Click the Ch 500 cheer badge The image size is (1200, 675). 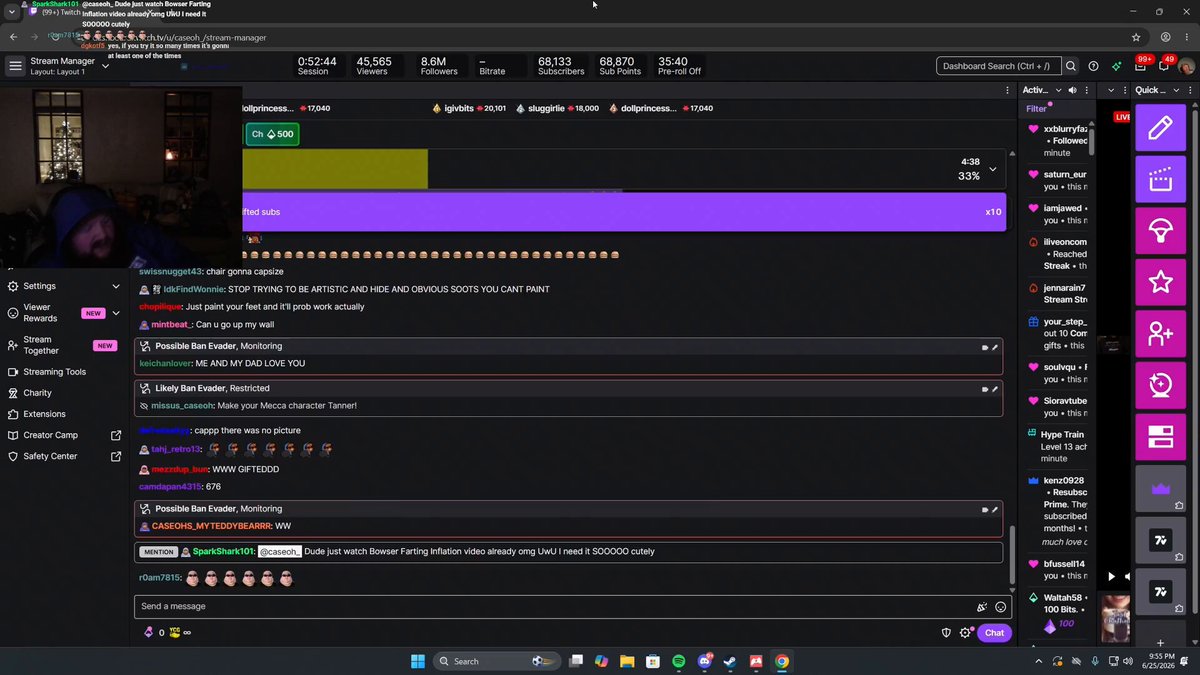coord(272,134)
